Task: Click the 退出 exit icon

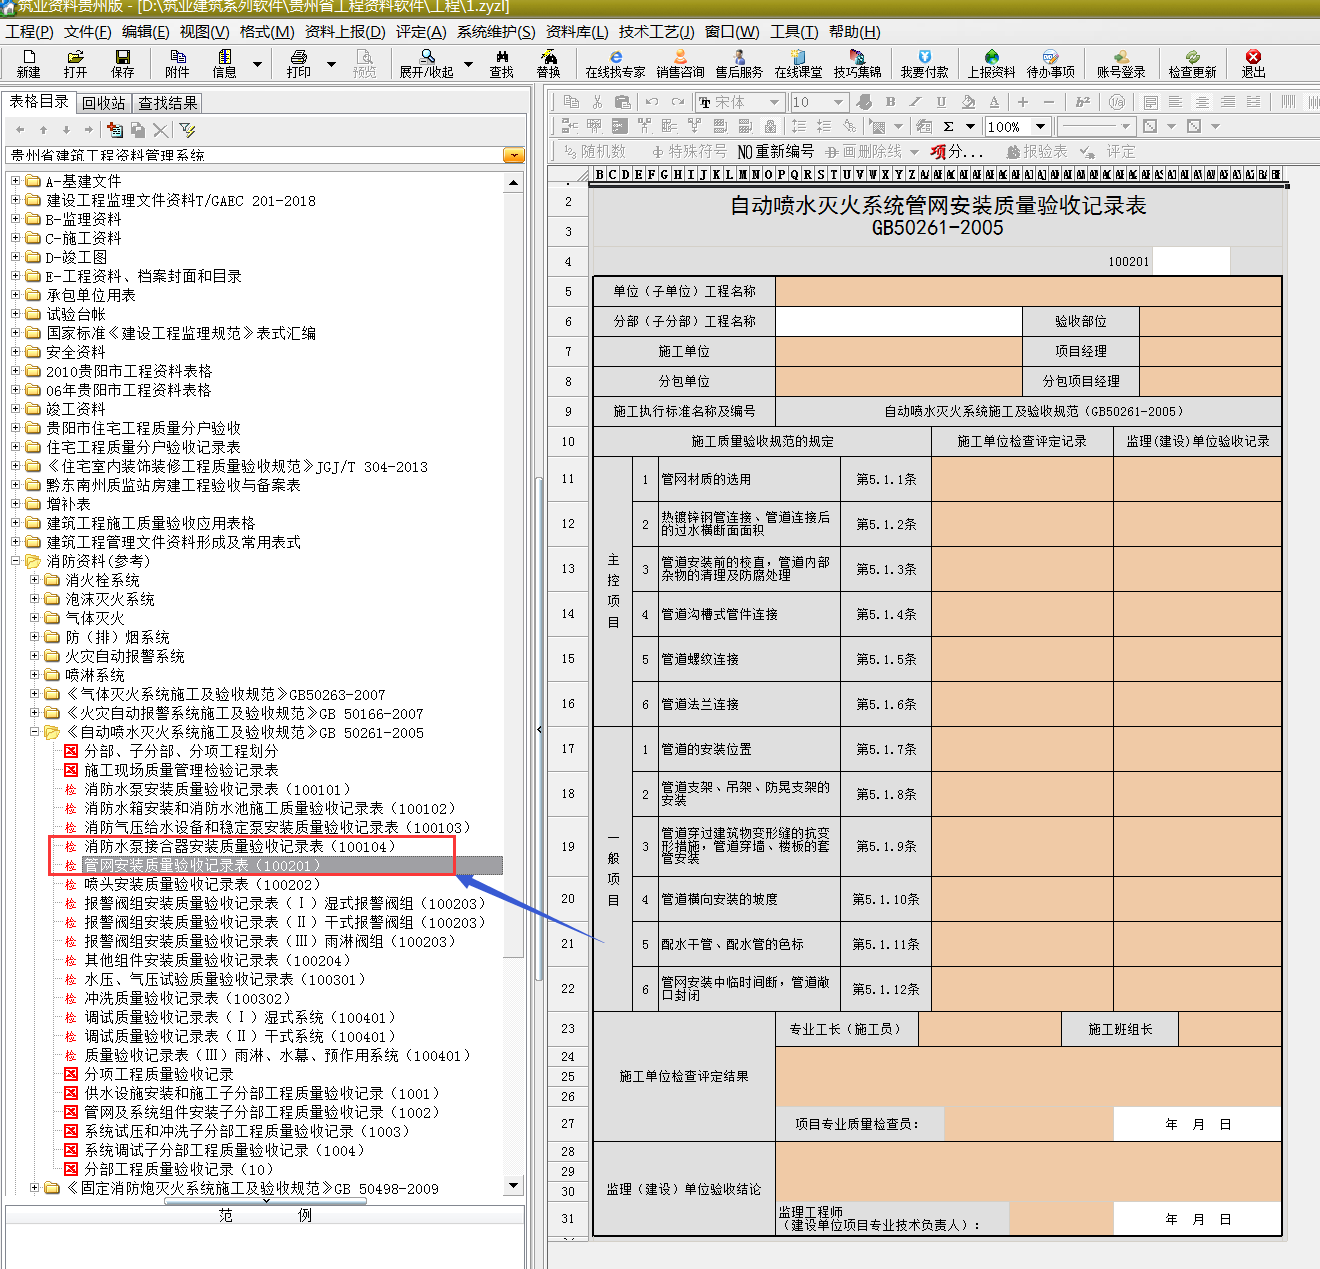Action: pyautogui.click(x=1253, y=63)
